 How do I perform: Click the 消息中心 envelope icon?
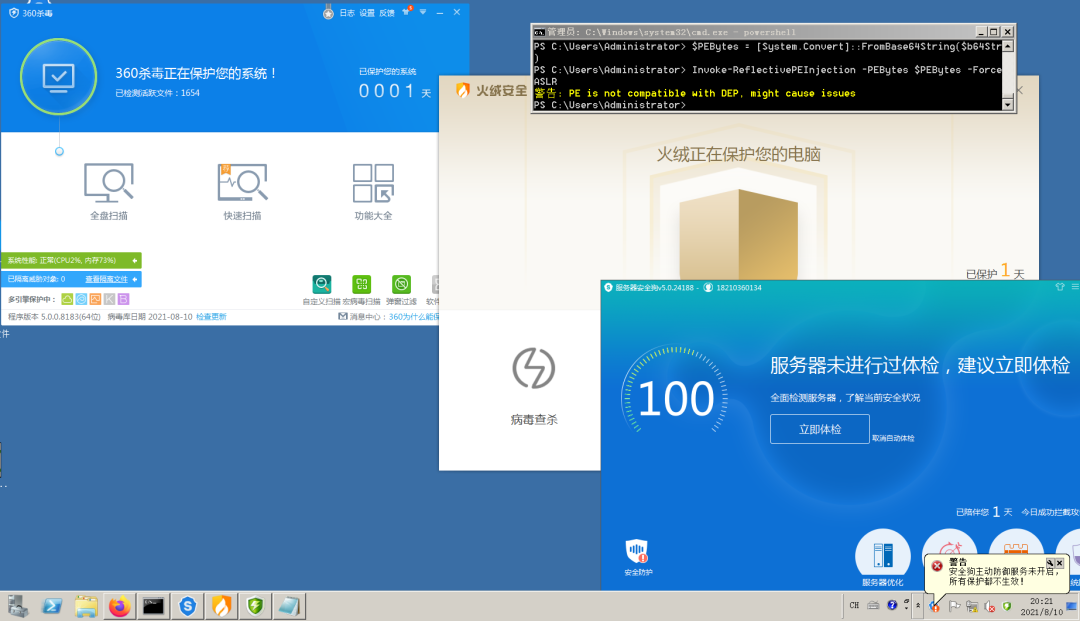(x=342, y=317)
